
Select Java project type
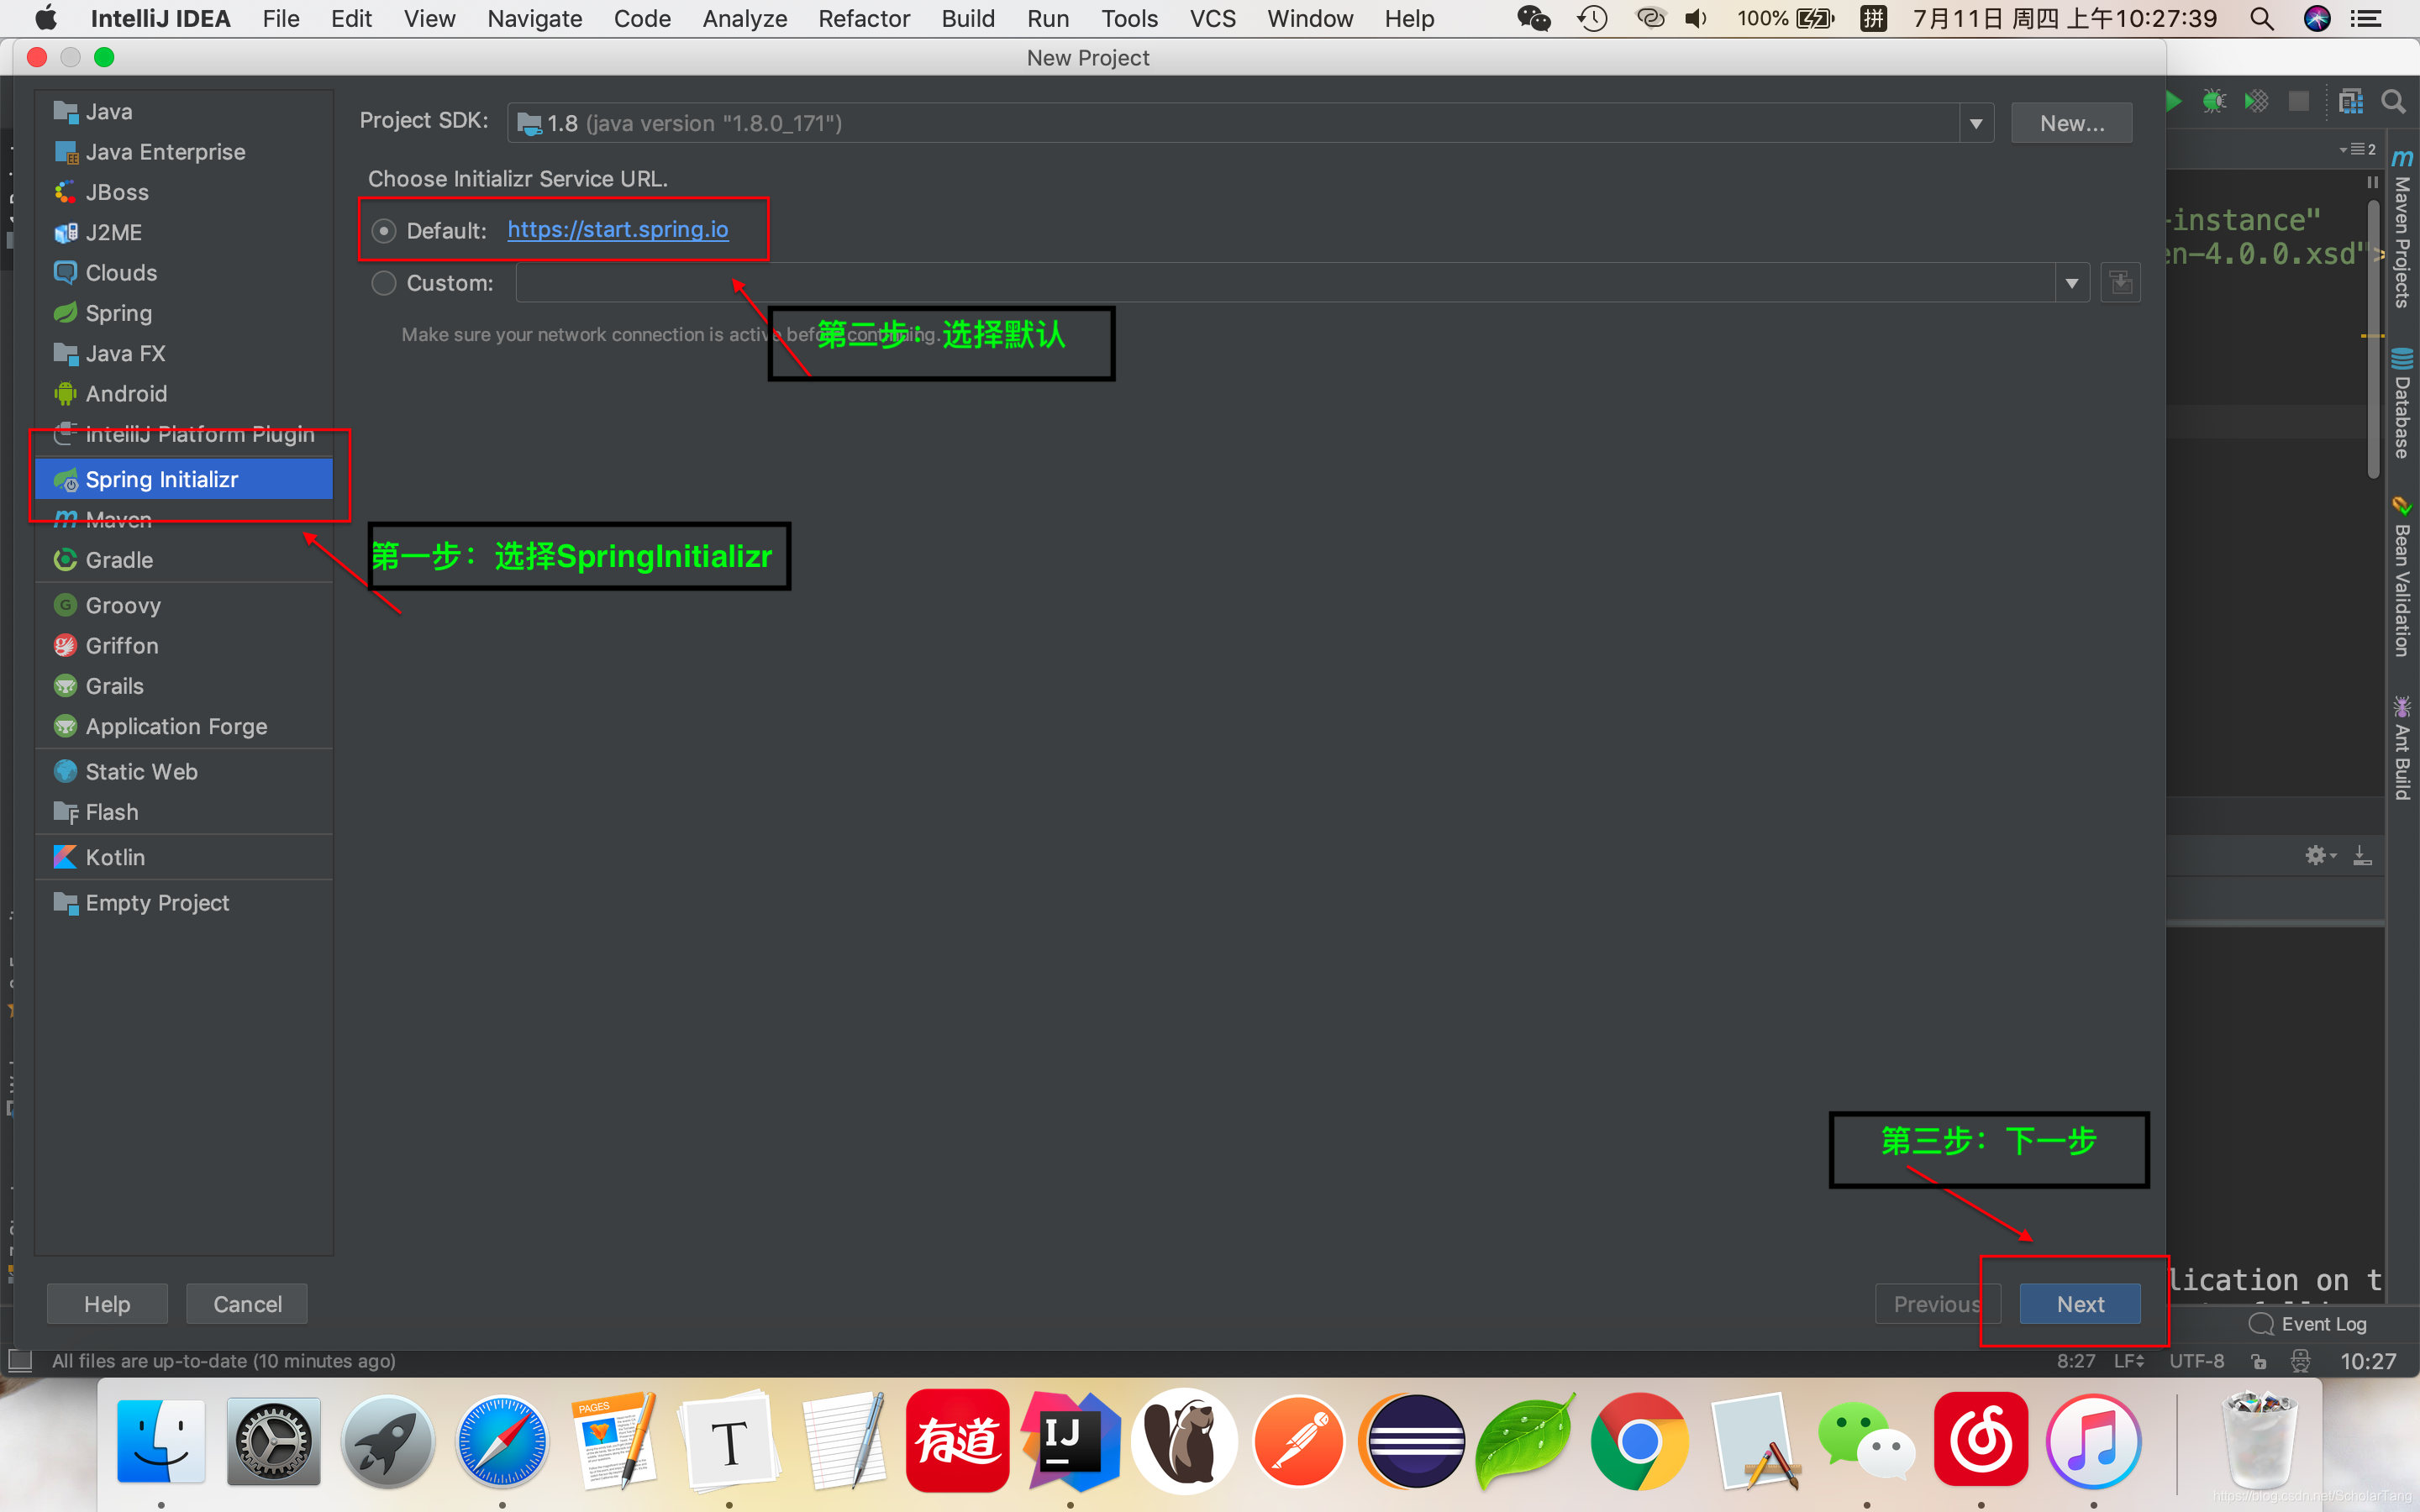(x=184, y=112)
